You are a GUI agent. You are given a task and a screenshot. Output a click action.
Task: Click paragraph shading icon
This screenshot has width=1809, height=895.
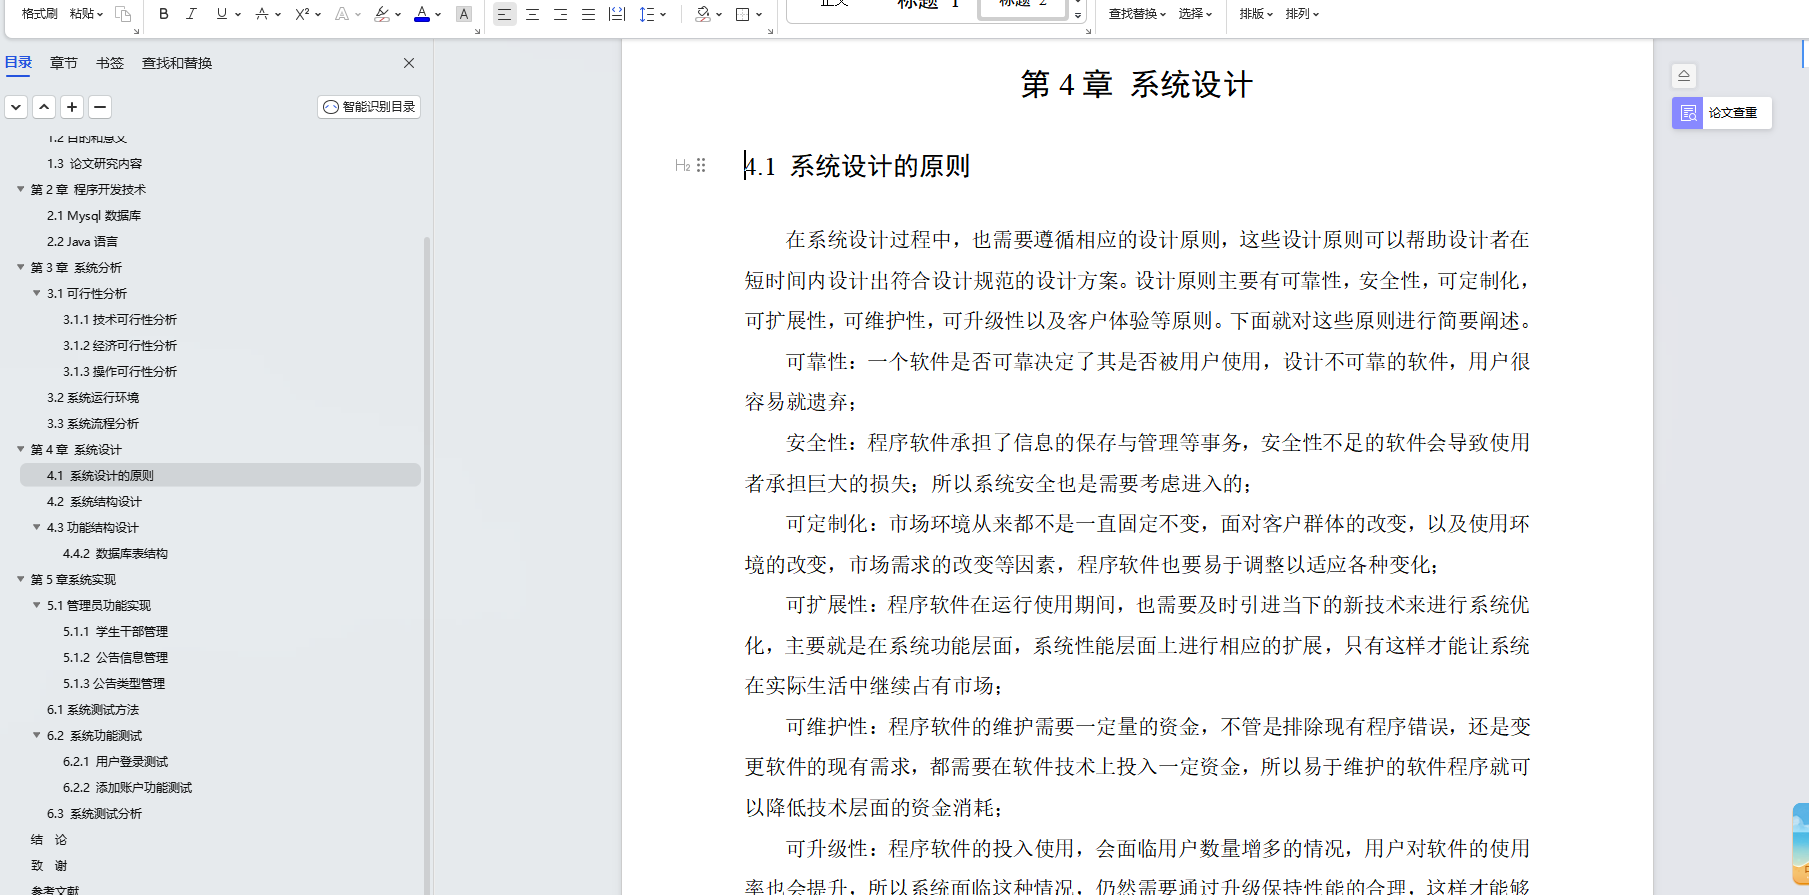[703, 14]
